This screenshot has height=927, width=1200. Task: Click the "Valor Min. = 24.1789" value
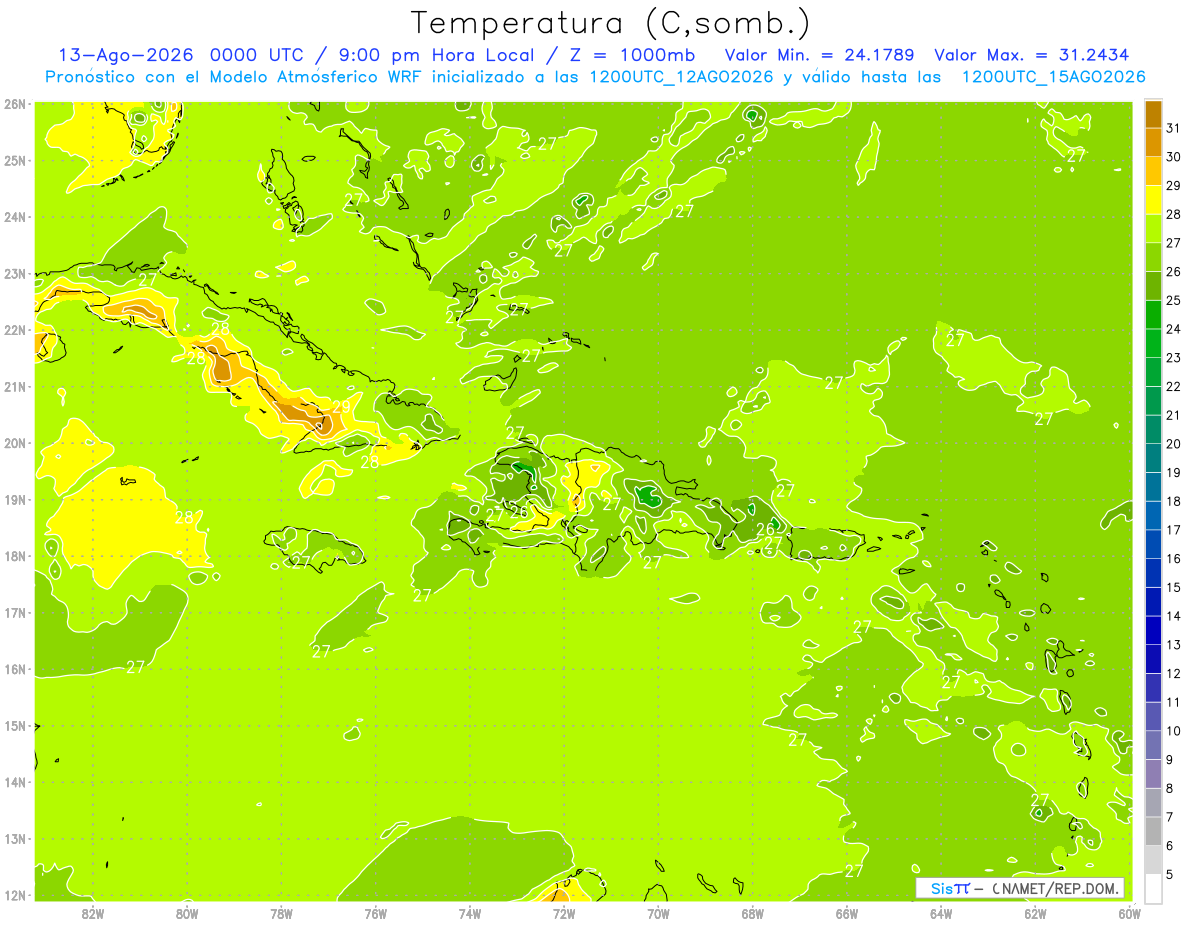(x=821, y=55)
